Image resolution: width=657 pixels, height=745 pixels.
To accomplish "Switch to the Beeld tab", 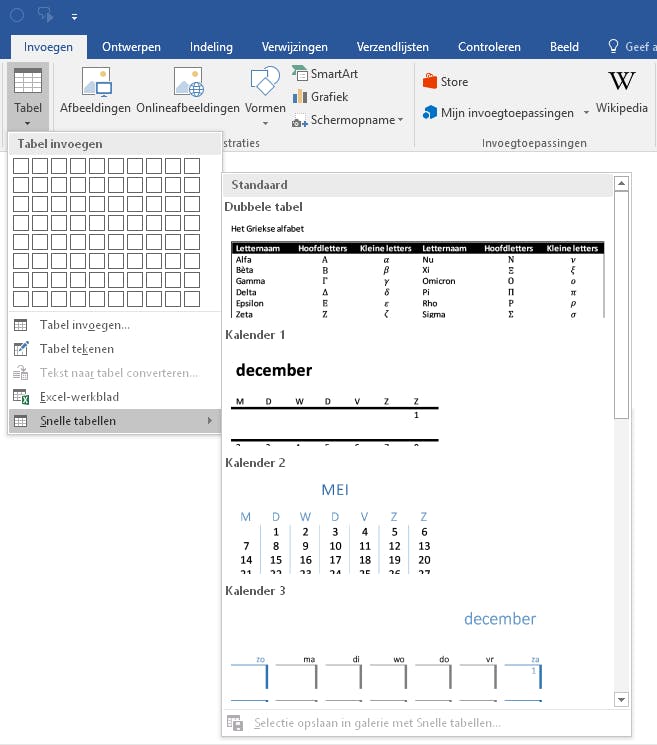I will [564, 47].
